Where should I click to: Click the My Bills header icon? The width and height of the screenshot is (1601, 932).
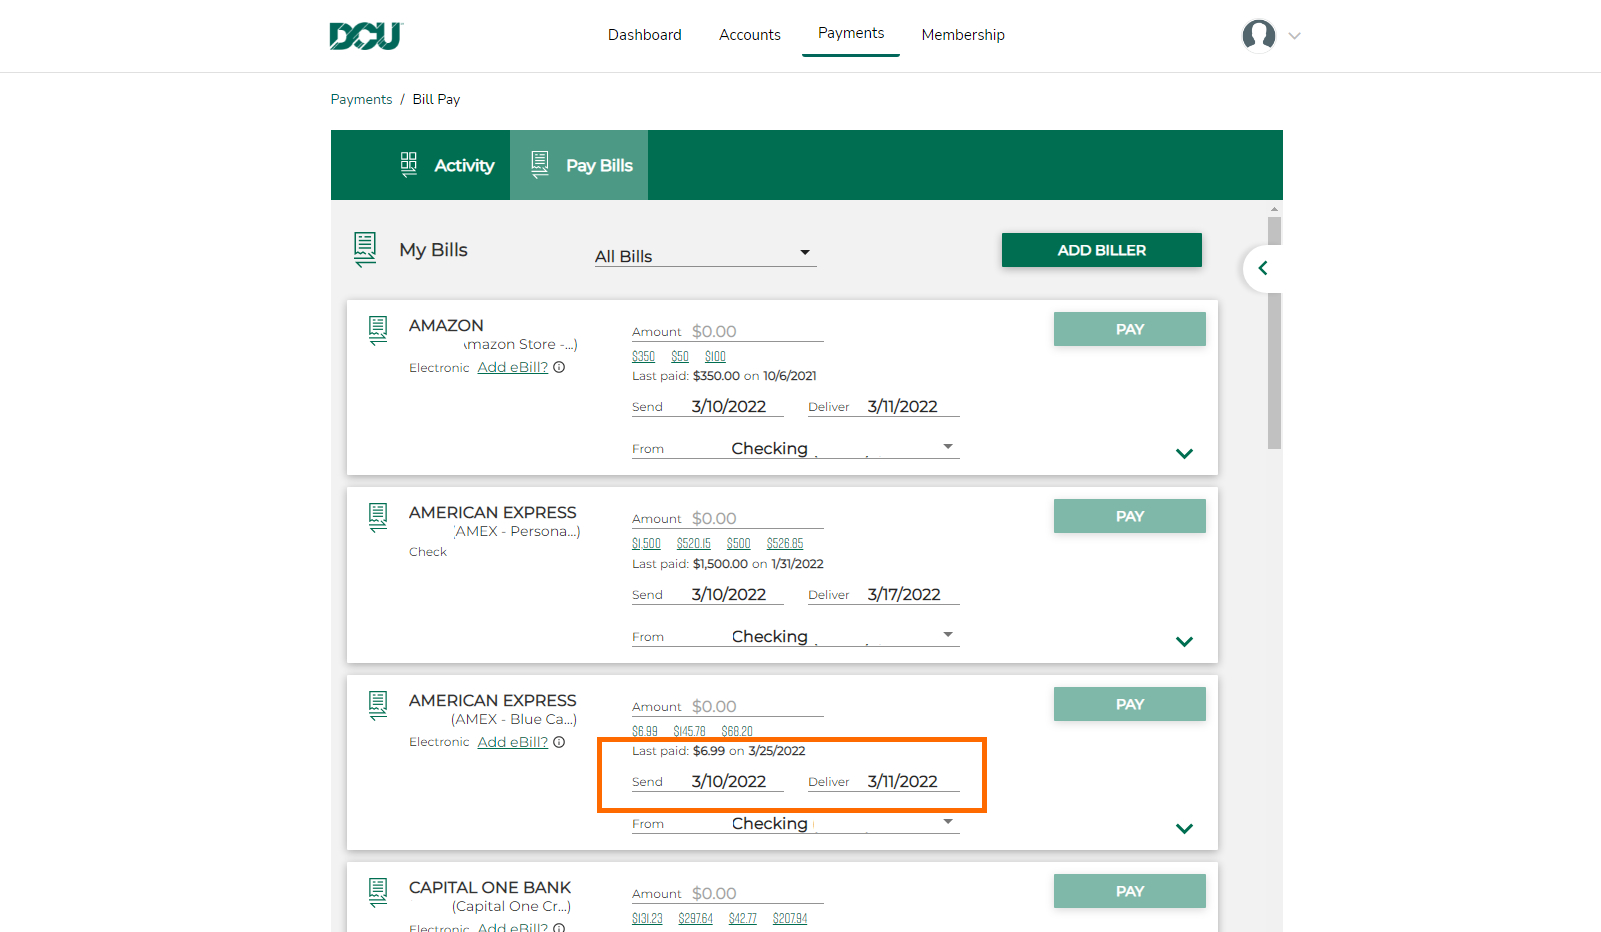(365, 249)
